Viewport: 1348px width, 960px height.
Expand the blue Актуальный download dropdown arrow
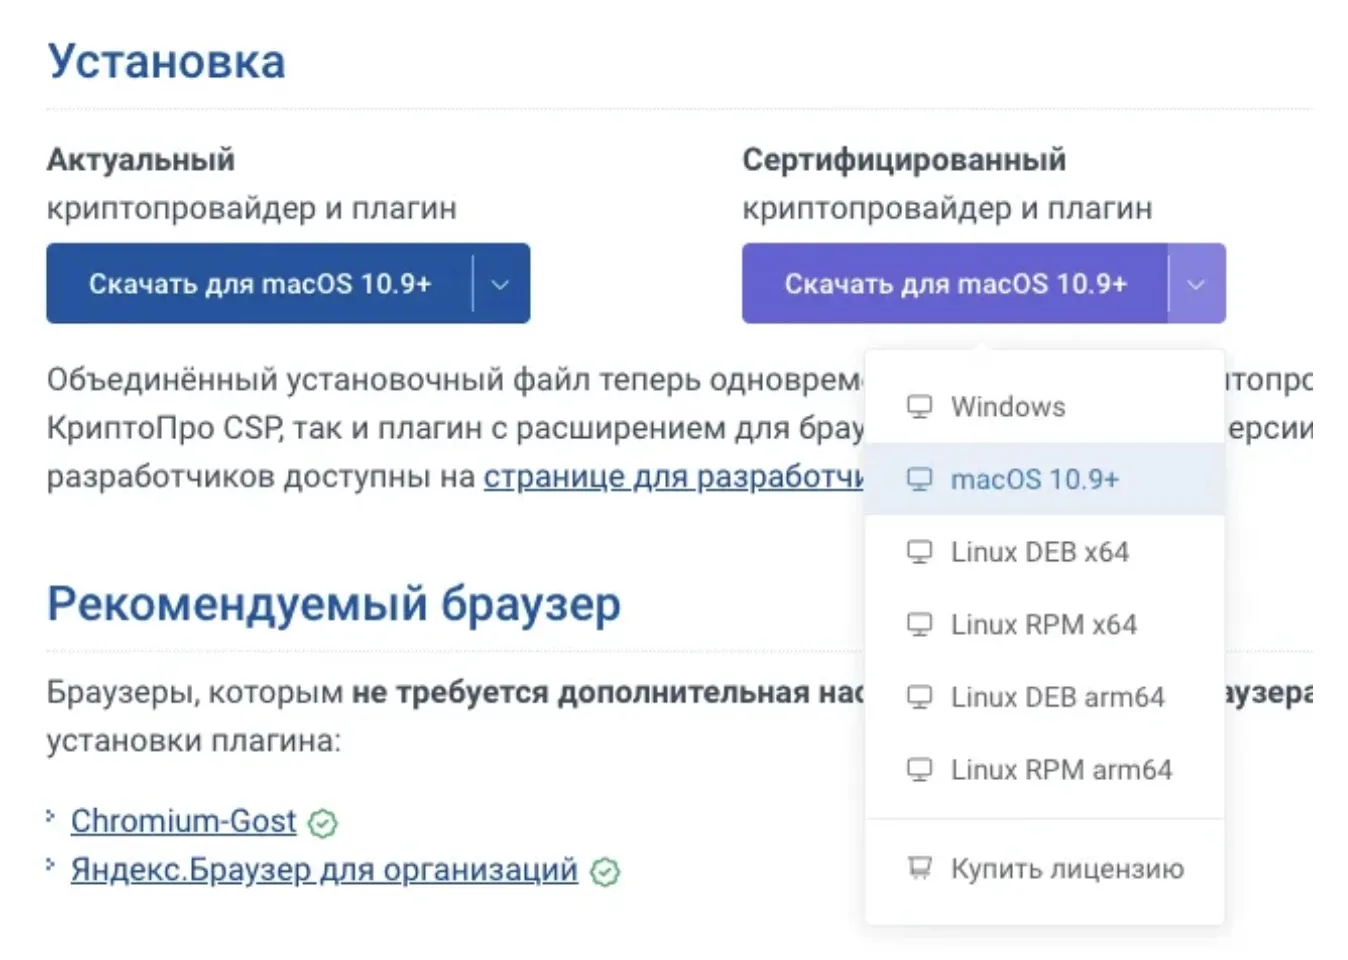pyautogui.click(x=500, y=284)
